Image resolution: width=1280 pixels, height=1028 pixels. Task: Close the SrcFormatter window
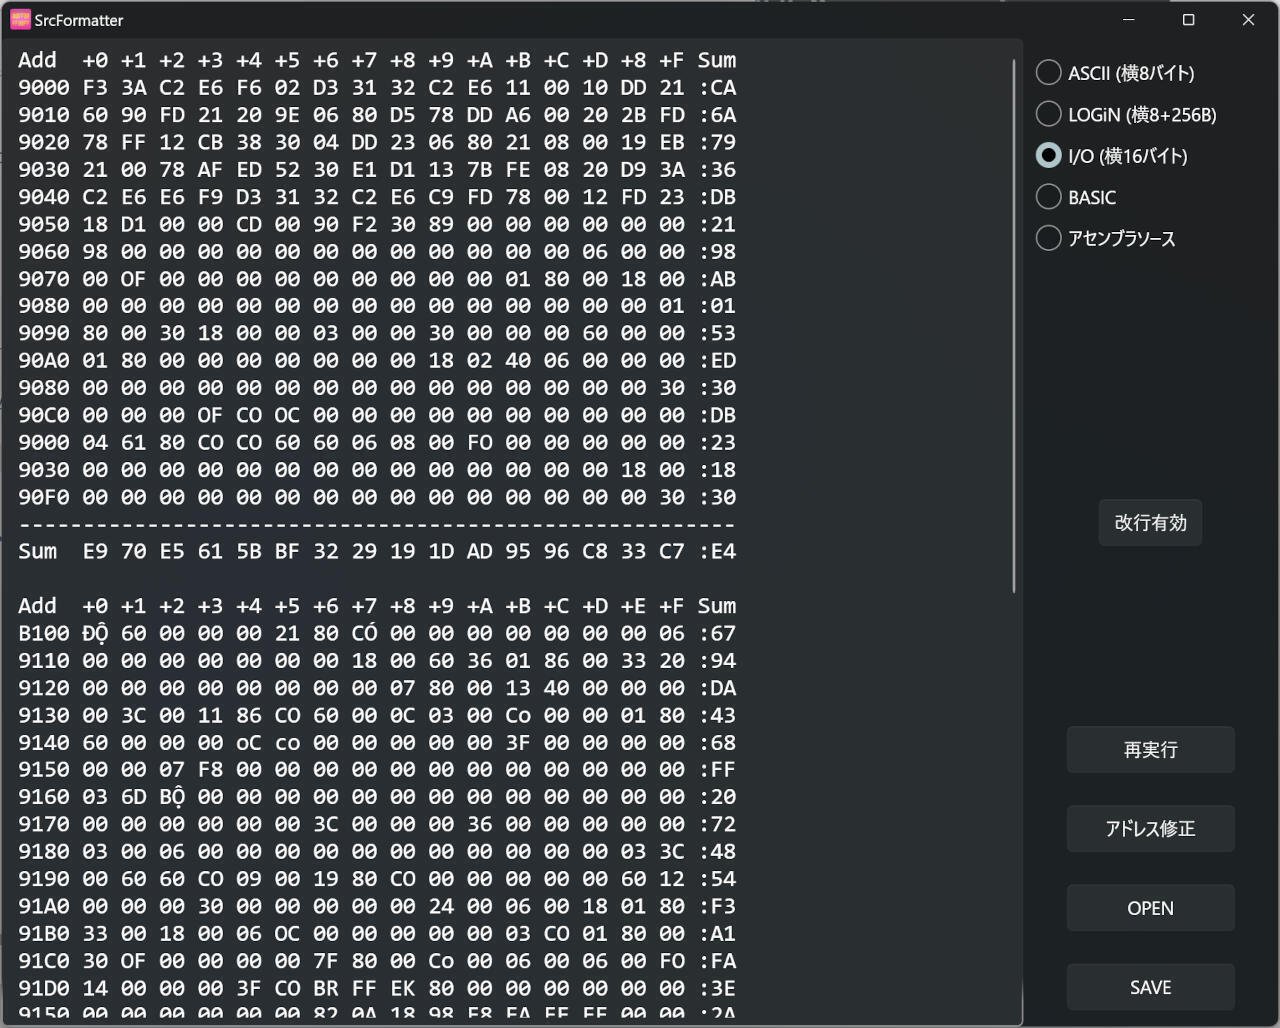coord(1248,19)
